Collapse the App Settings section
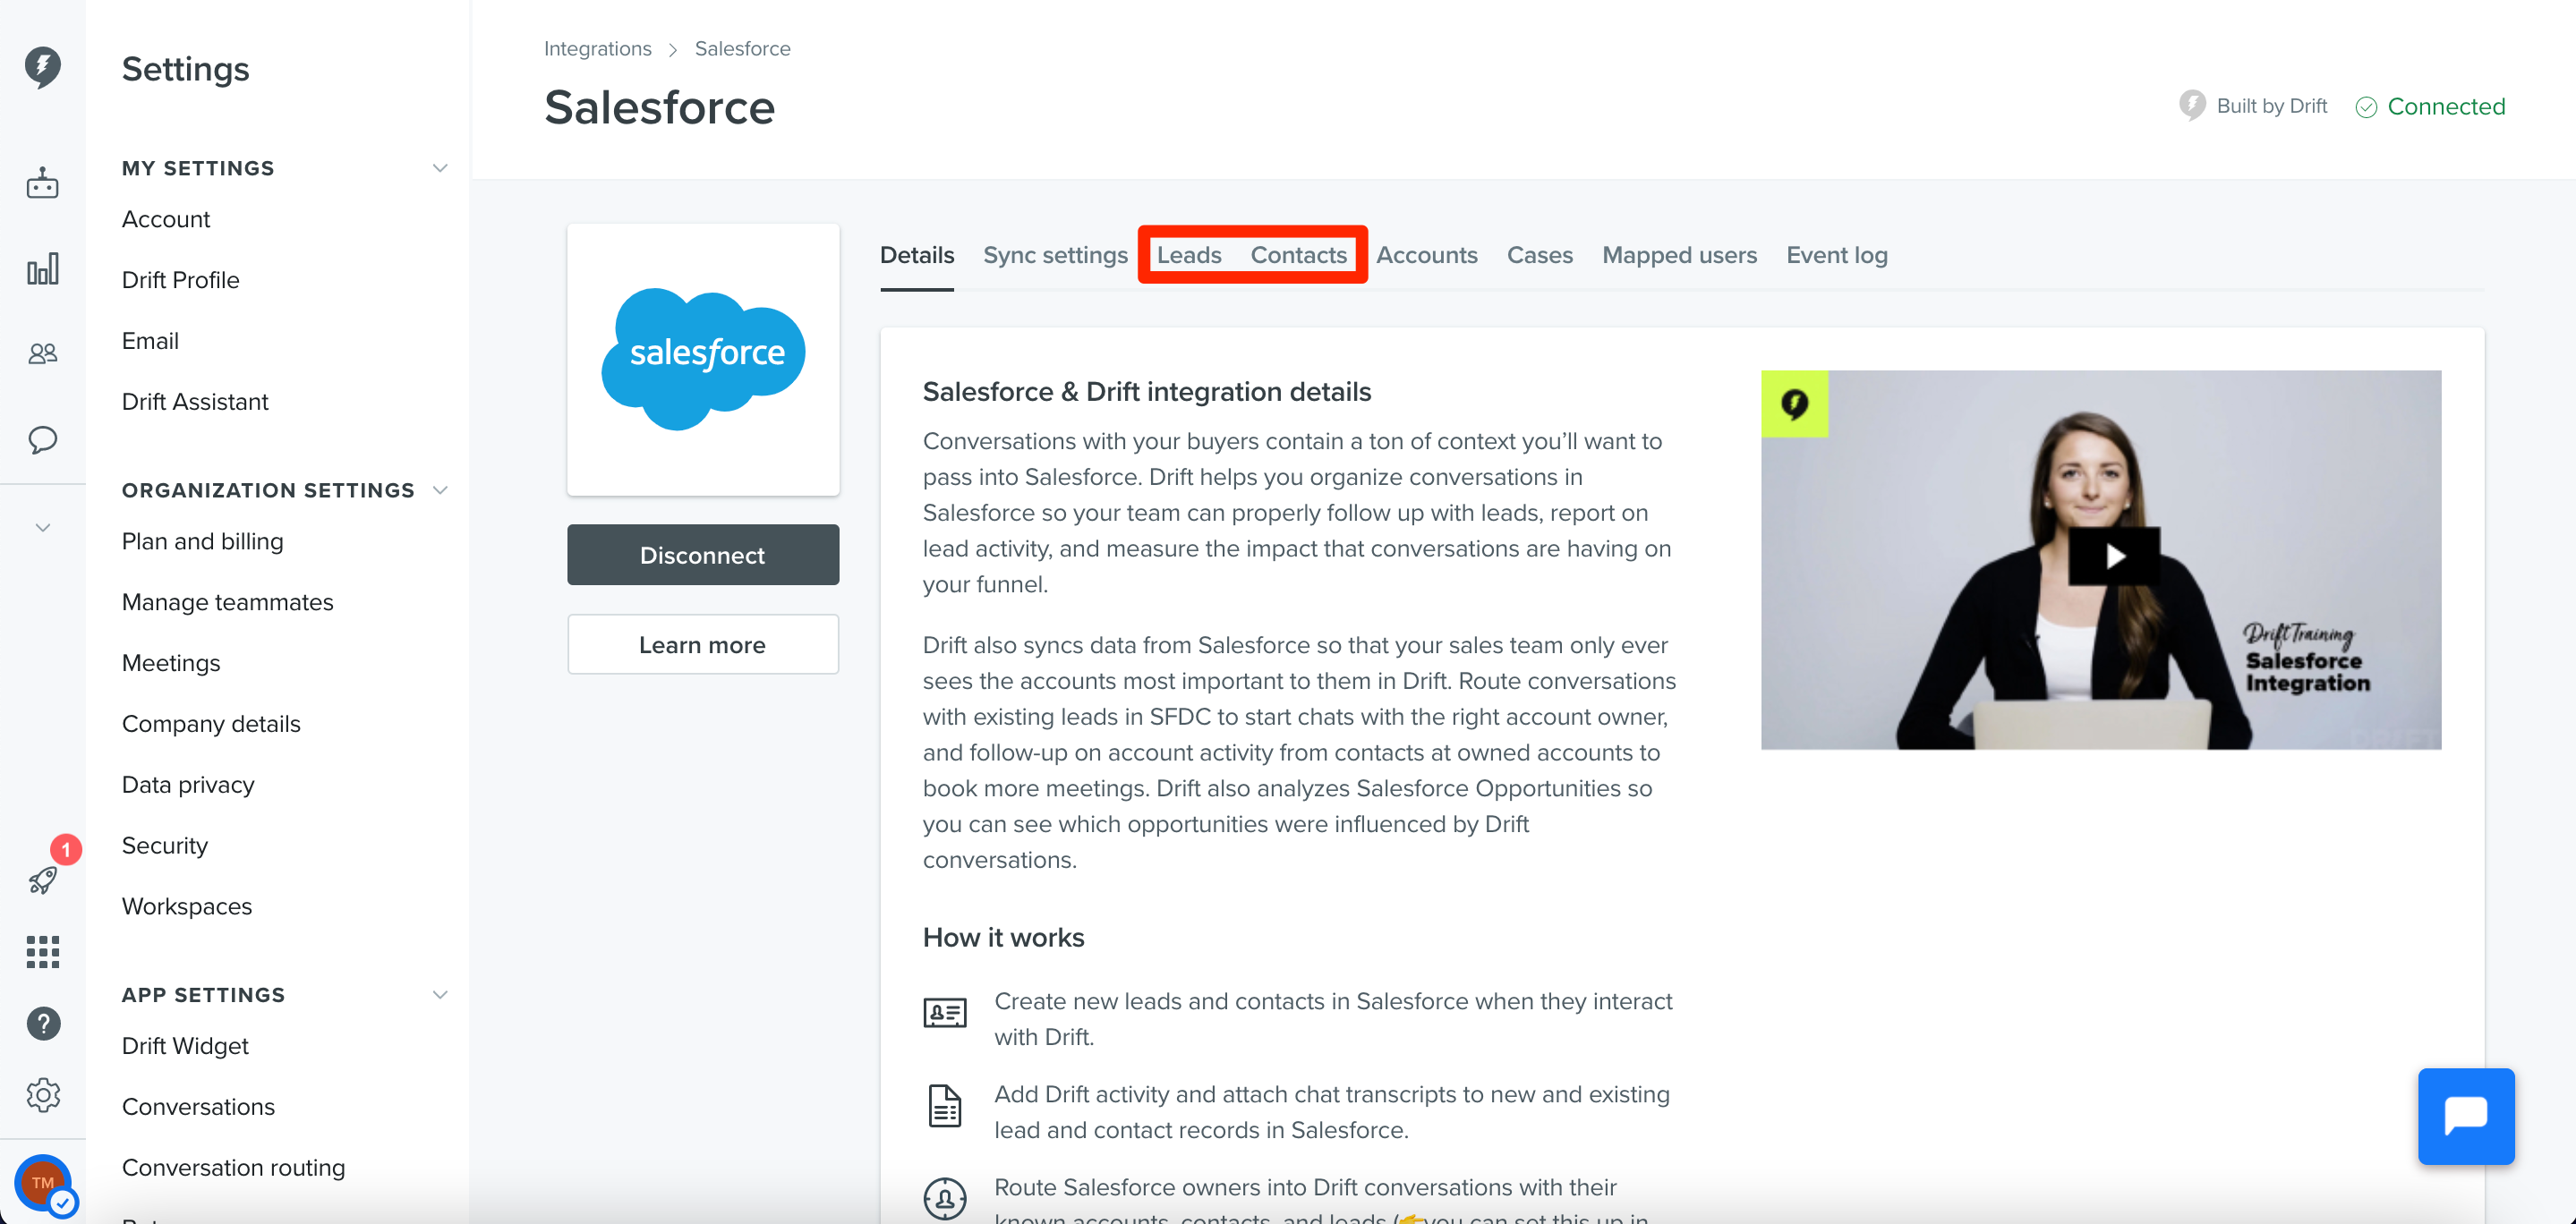The width and height of the screenshot is (2576, 1224). pyautogui.click(x=439, y=995)
